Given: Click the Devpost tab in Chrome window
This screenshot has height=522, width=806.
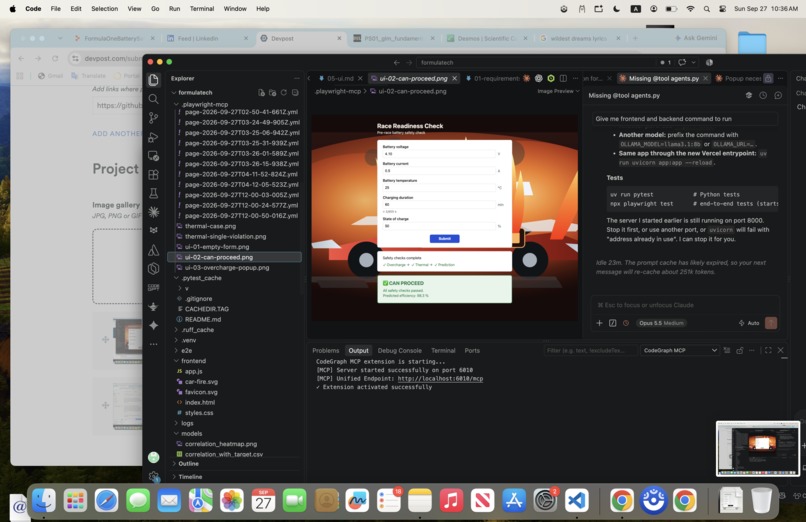Looking at the screenshot, I should tap(301, 39).
